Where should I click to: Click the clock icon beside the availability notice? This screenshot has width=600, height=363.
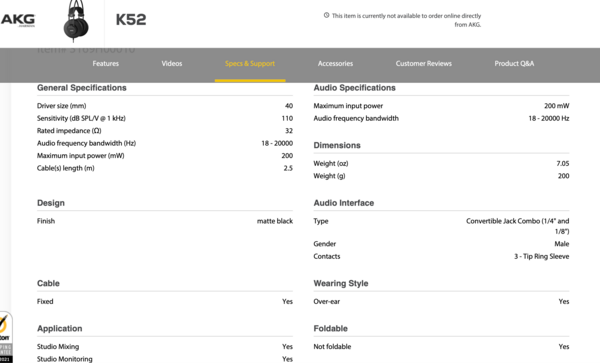326,15
